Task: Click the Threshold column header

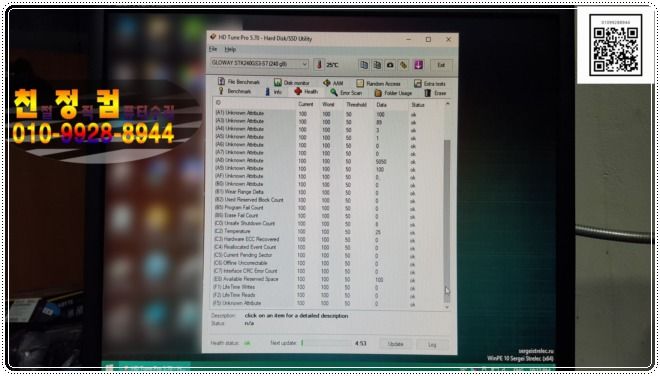Action: [356, 104]
